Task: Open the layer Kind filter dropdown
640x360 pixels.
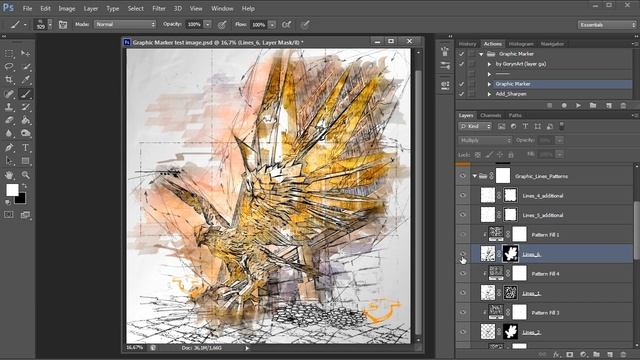Action: pyautogui.click(x=475, y=127)
